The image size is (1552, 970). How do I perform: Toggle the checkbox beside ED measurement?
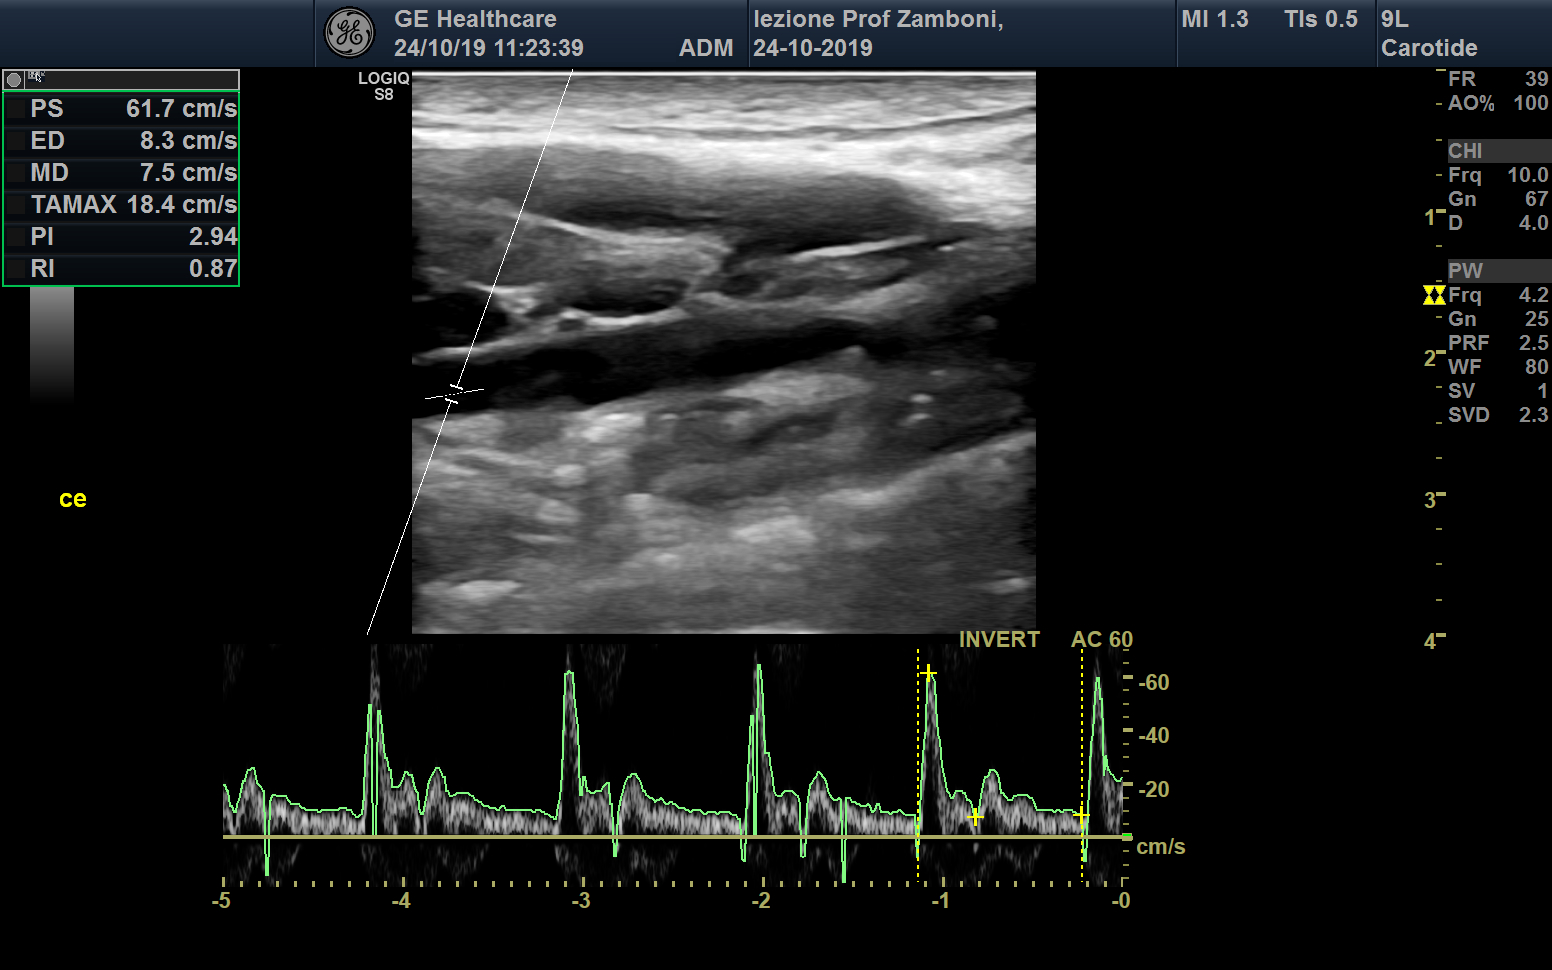(17, 141)
